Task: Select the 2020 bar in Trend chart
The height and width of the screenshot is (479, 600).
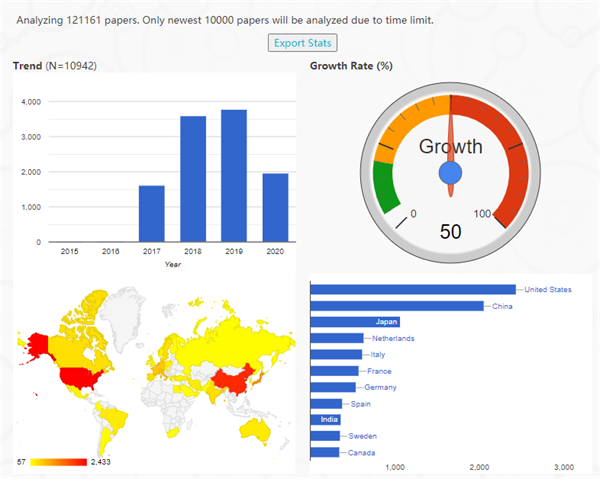Action: click(275, 207)
